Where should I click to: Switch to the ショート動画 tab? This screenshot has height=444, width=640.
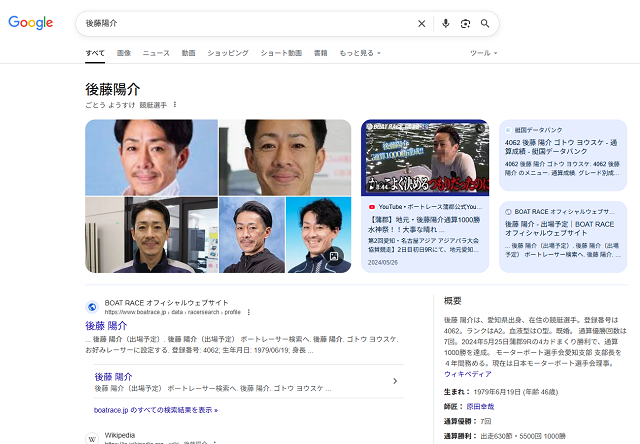[281, 53]
